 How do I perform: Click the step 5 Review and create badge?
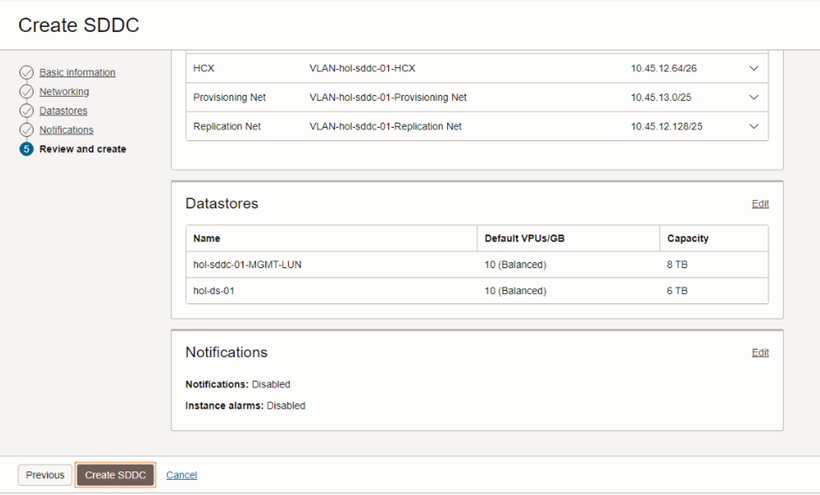[26, 149]
